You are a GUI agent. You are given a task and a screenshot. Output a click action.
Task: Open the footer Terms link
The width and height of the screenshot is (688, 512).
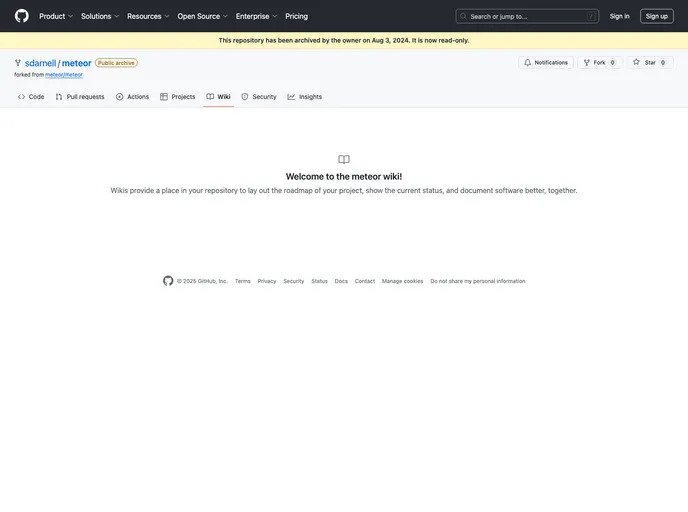coord(243,281)
